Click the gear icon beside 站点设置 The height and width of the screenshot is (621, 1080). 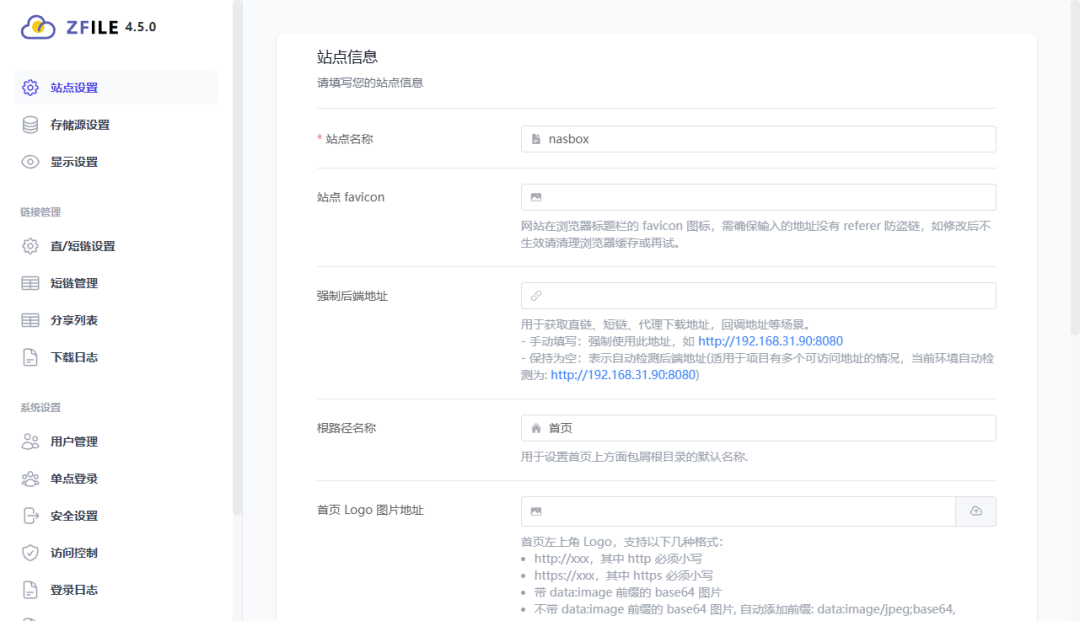point(29,87)
